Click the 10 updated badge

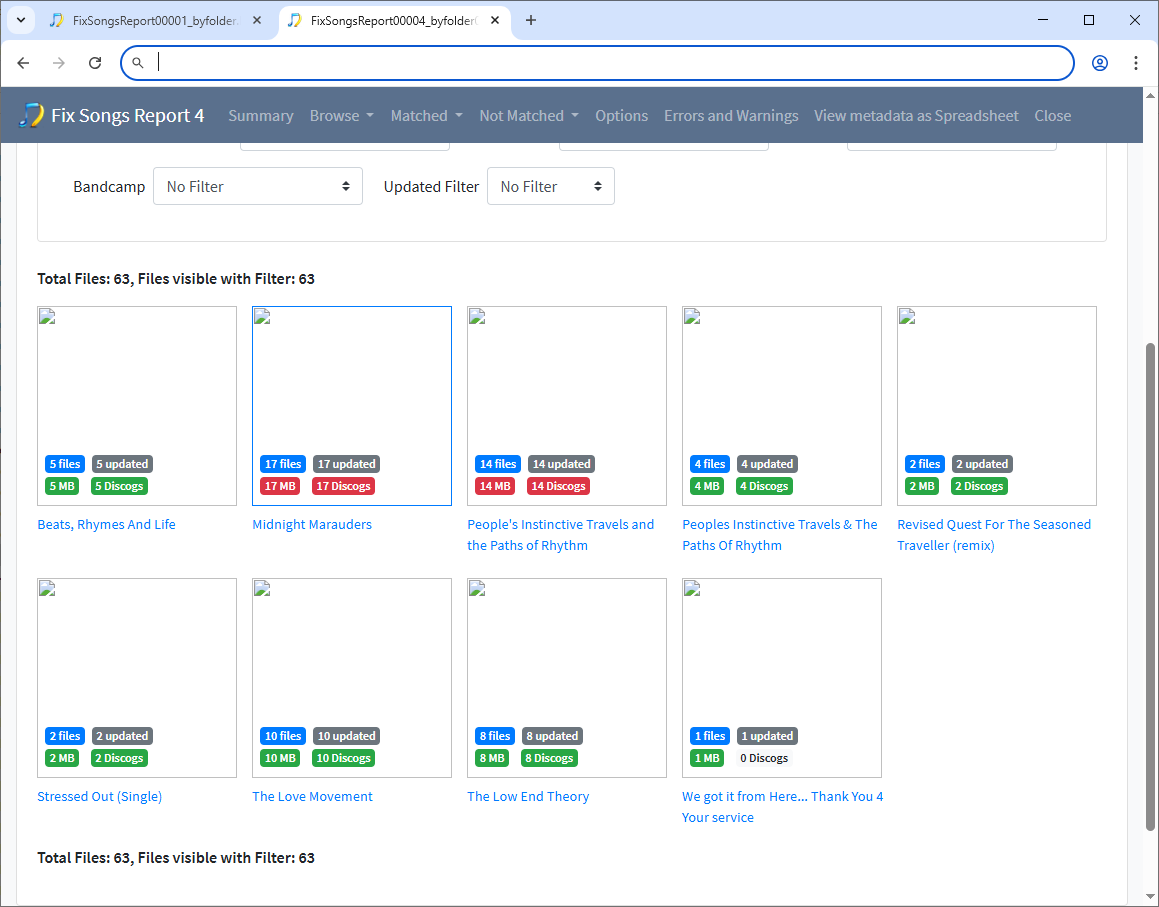click(x=347, y=736)
